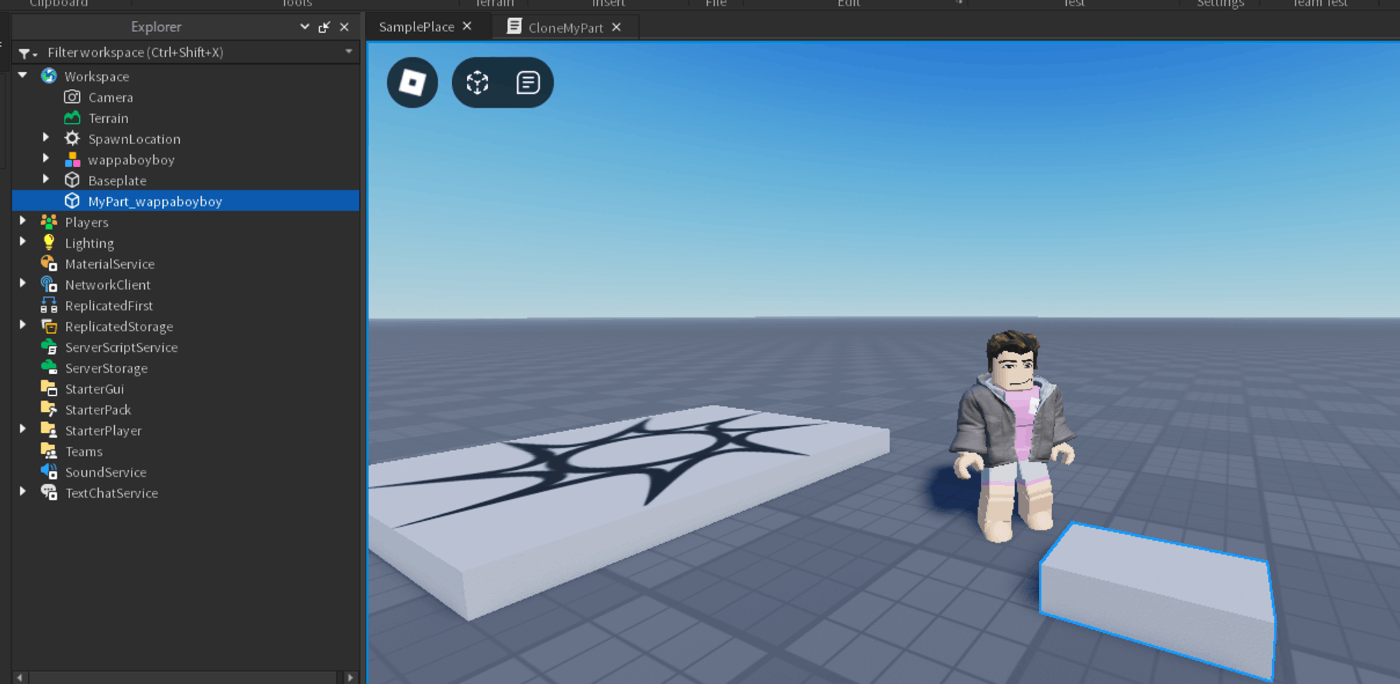Click the Explorer horizontal scrollbar

point(186,677)
